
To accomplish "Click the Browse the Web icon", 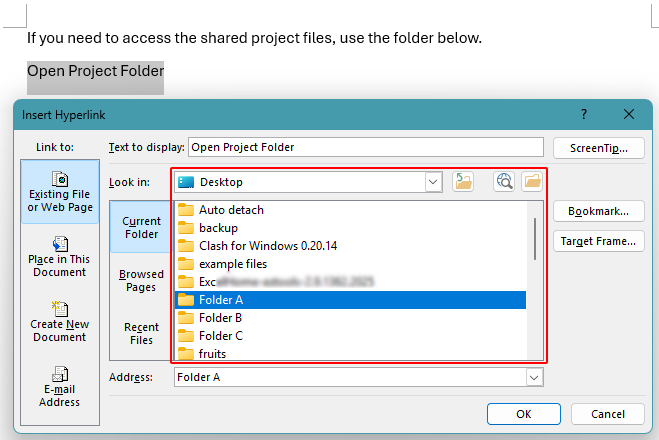I will (x=504, y=182).
